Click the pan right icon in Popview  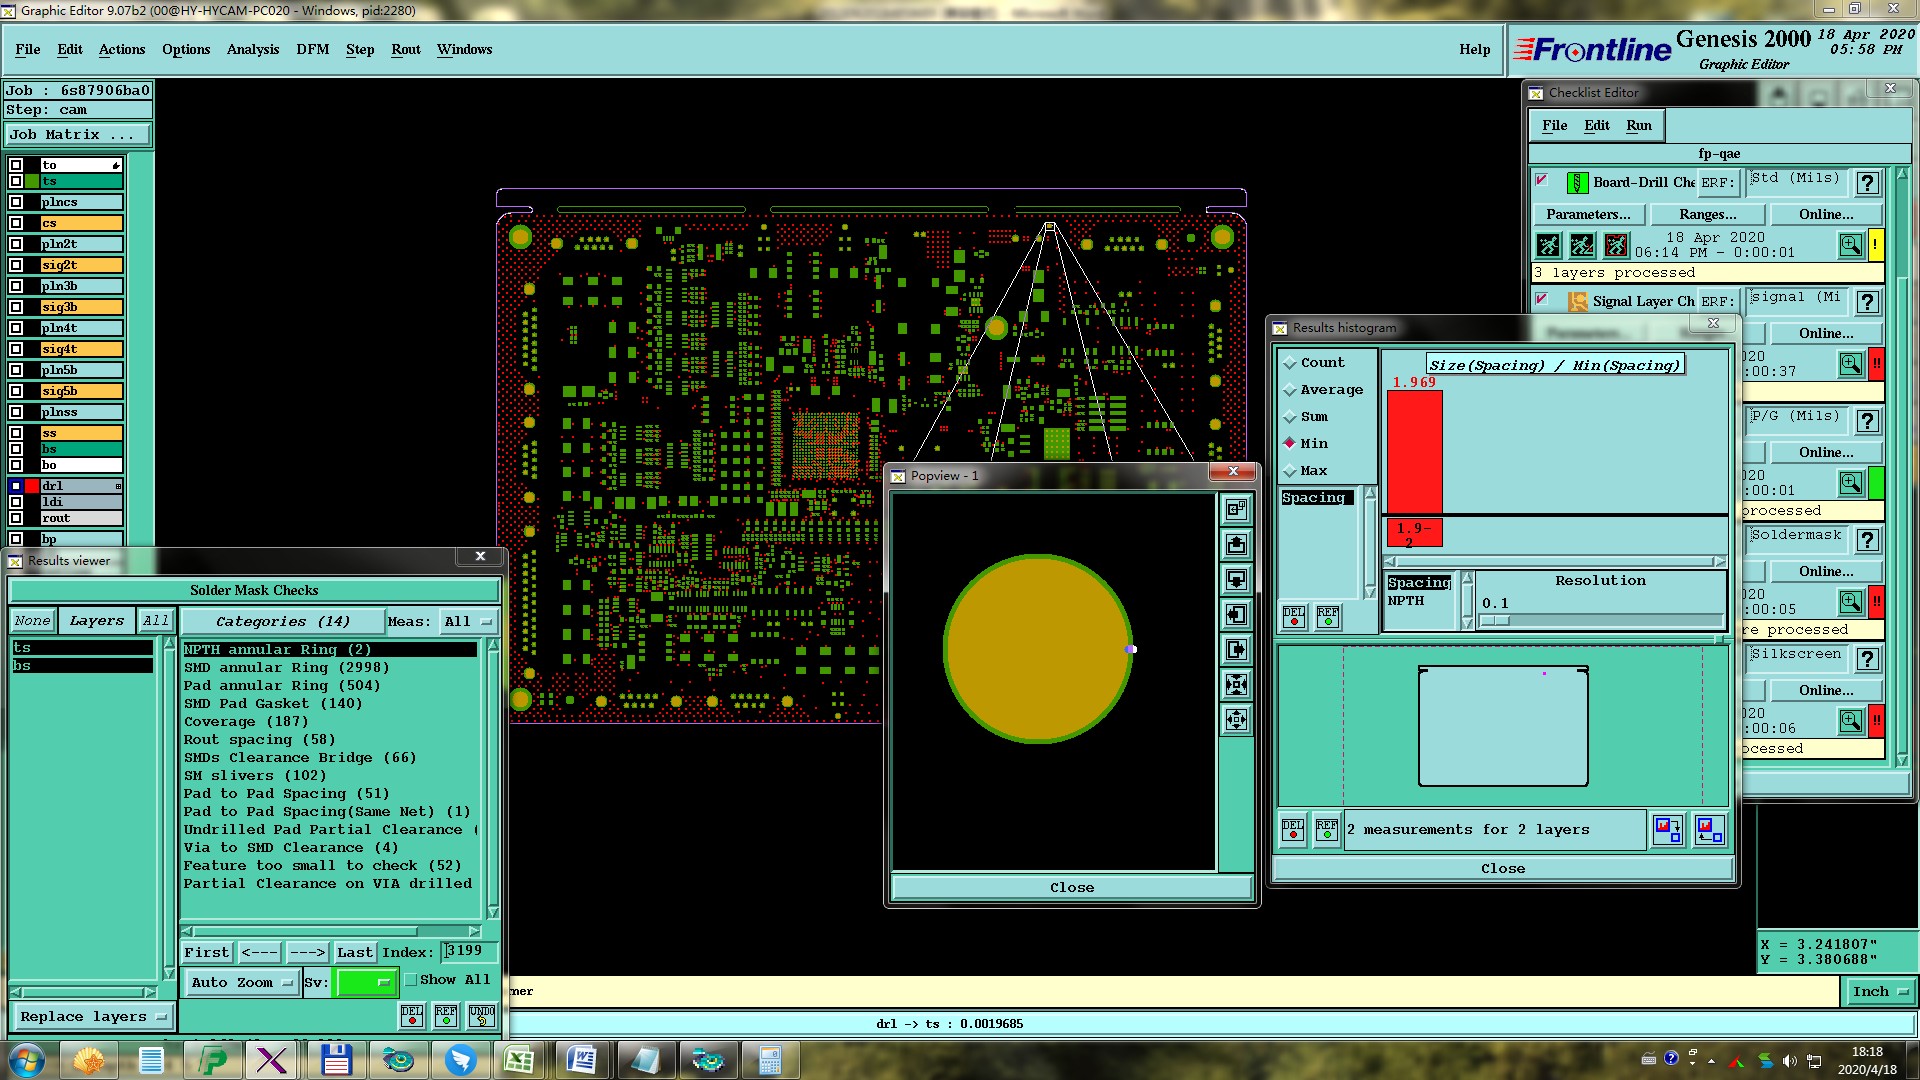pos(1237,650)
